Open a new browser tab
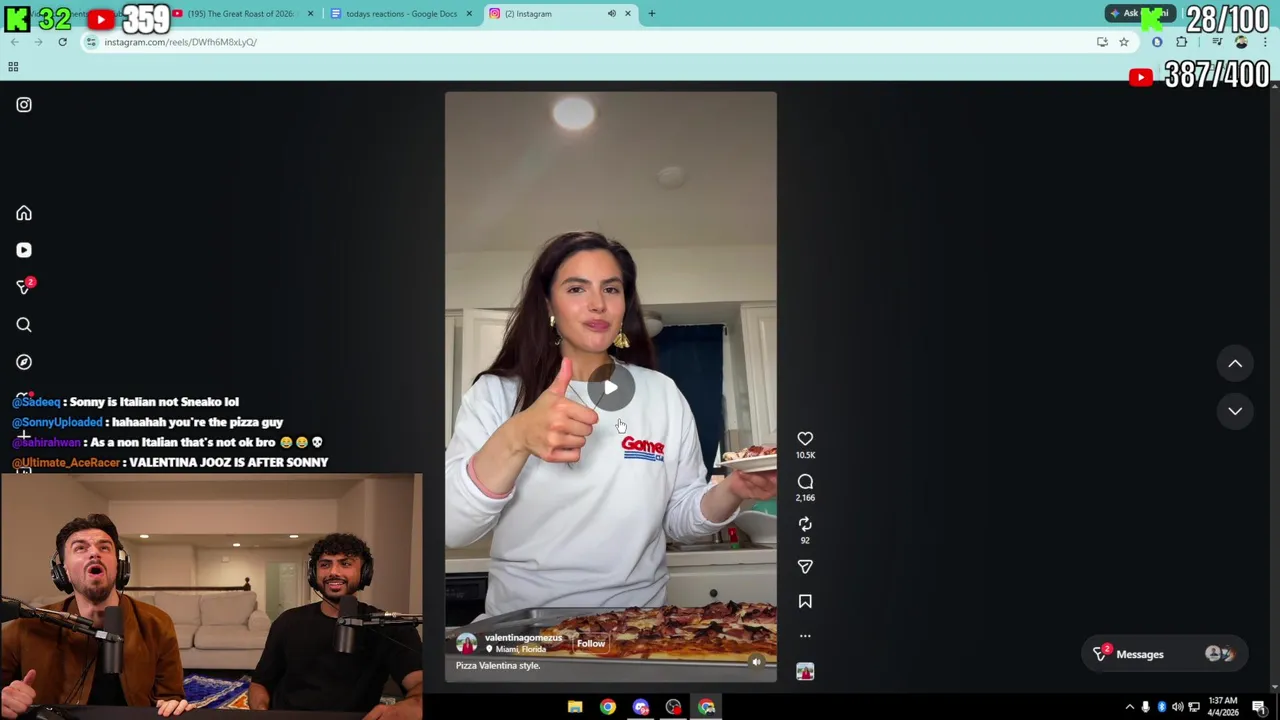 pos(652,14)
